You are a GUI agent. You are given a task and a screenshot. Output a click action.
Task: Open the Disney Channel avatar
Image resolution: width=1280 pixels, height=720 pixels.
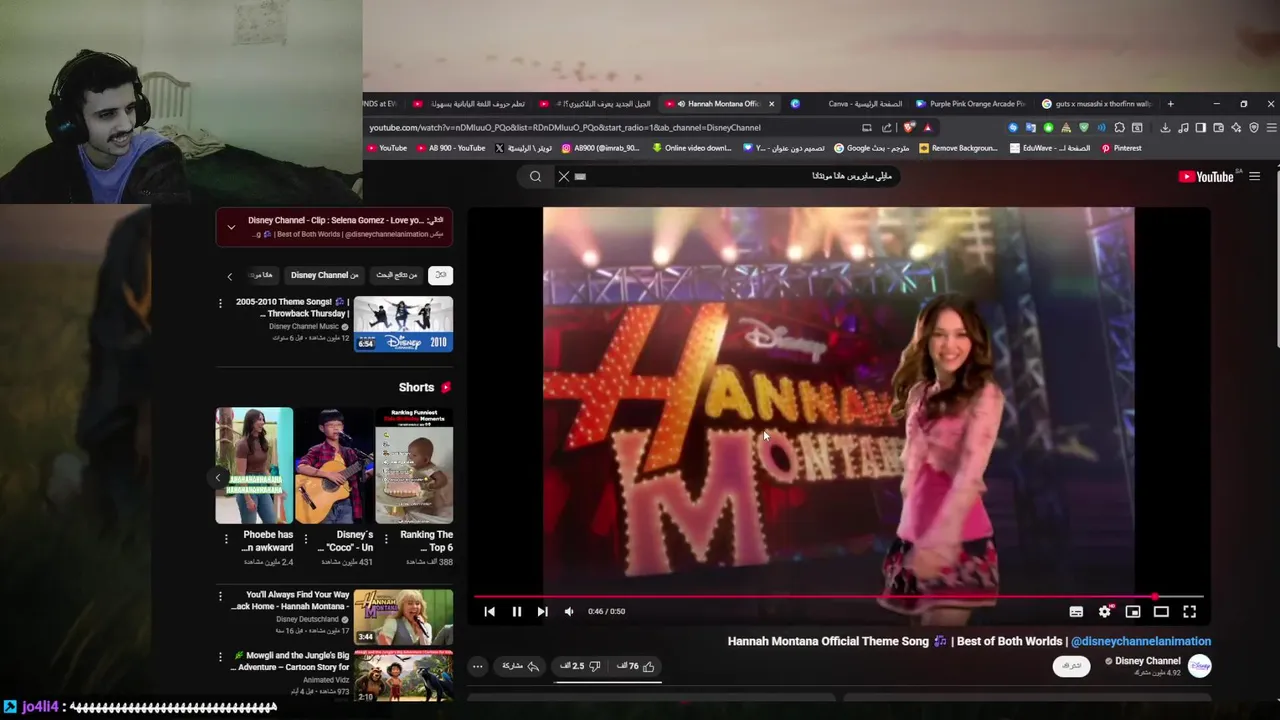point(1199,666)
